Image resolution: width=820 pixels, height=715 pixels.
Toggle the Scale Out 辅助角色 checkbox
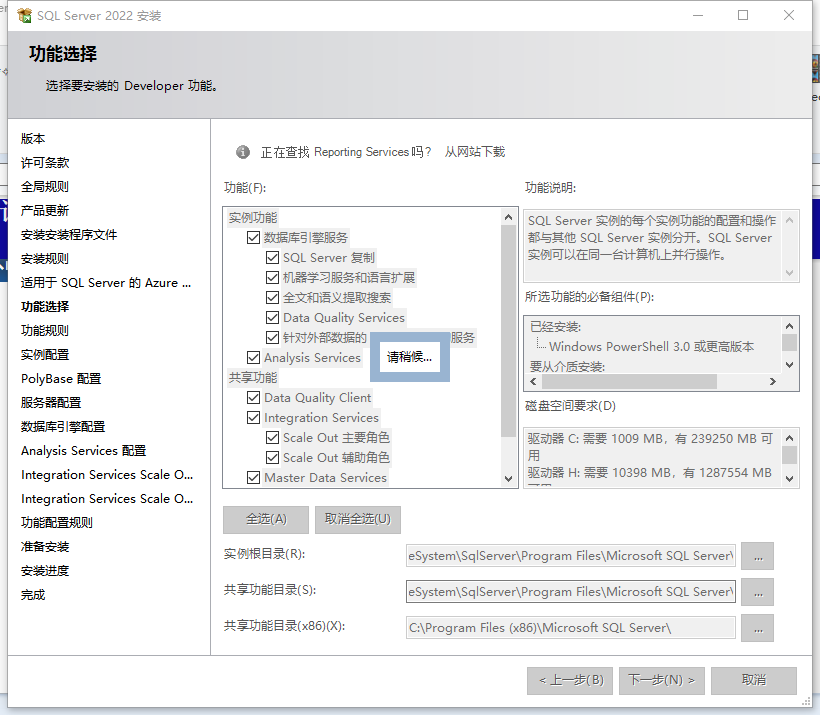coord(272,458)
